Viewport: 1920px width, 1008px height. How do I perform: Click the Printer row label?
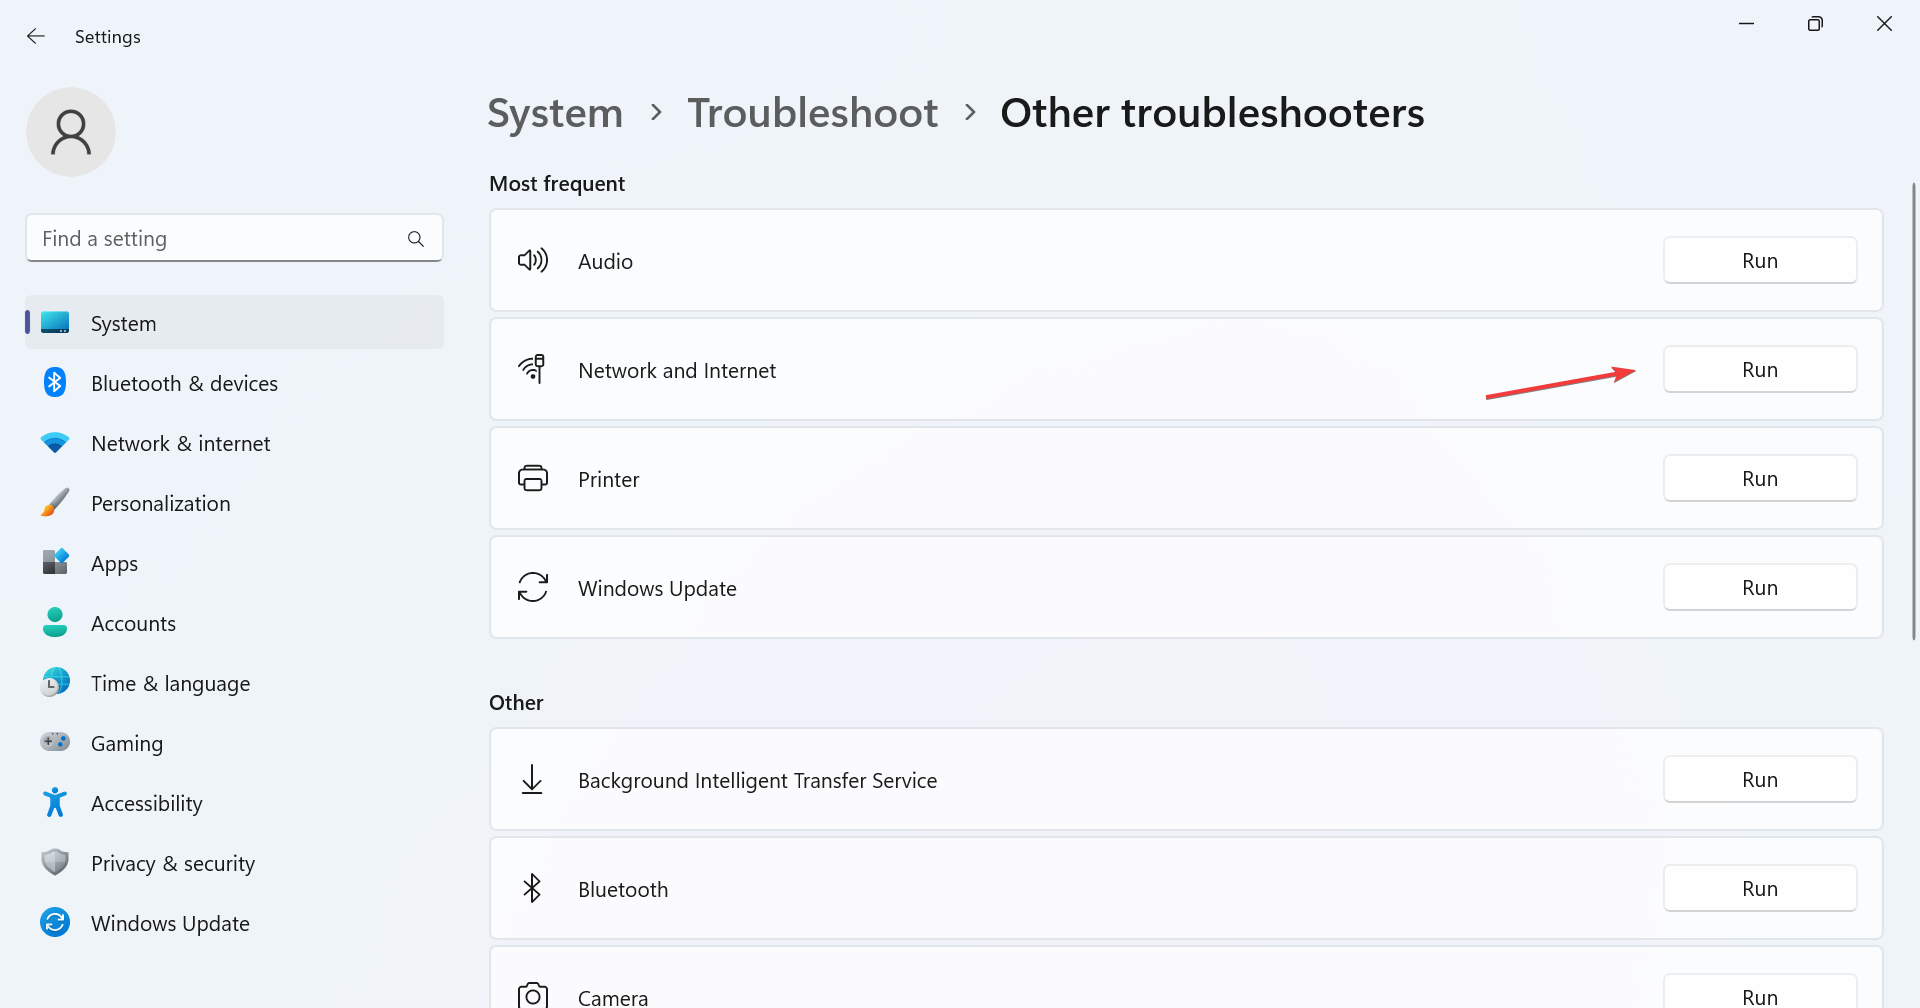point(608,479)
